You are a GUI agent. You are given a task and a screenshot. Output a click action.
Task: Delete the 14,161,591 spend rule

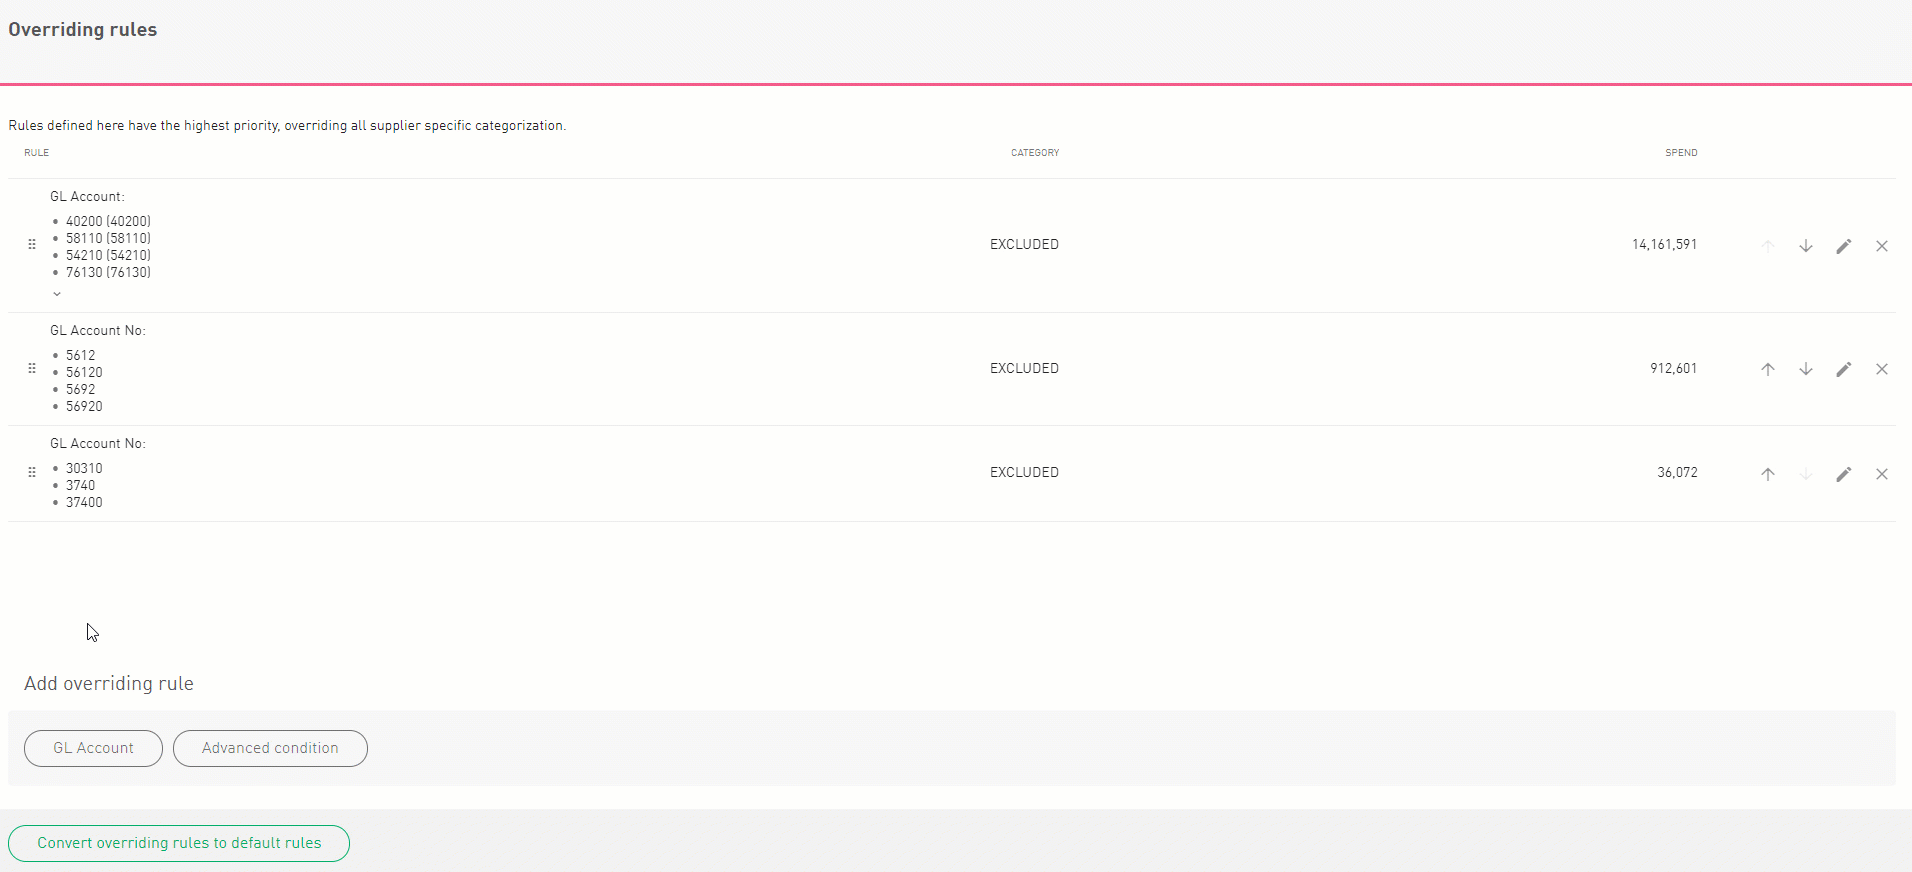pyautogui.click(x=1881, y=246)
